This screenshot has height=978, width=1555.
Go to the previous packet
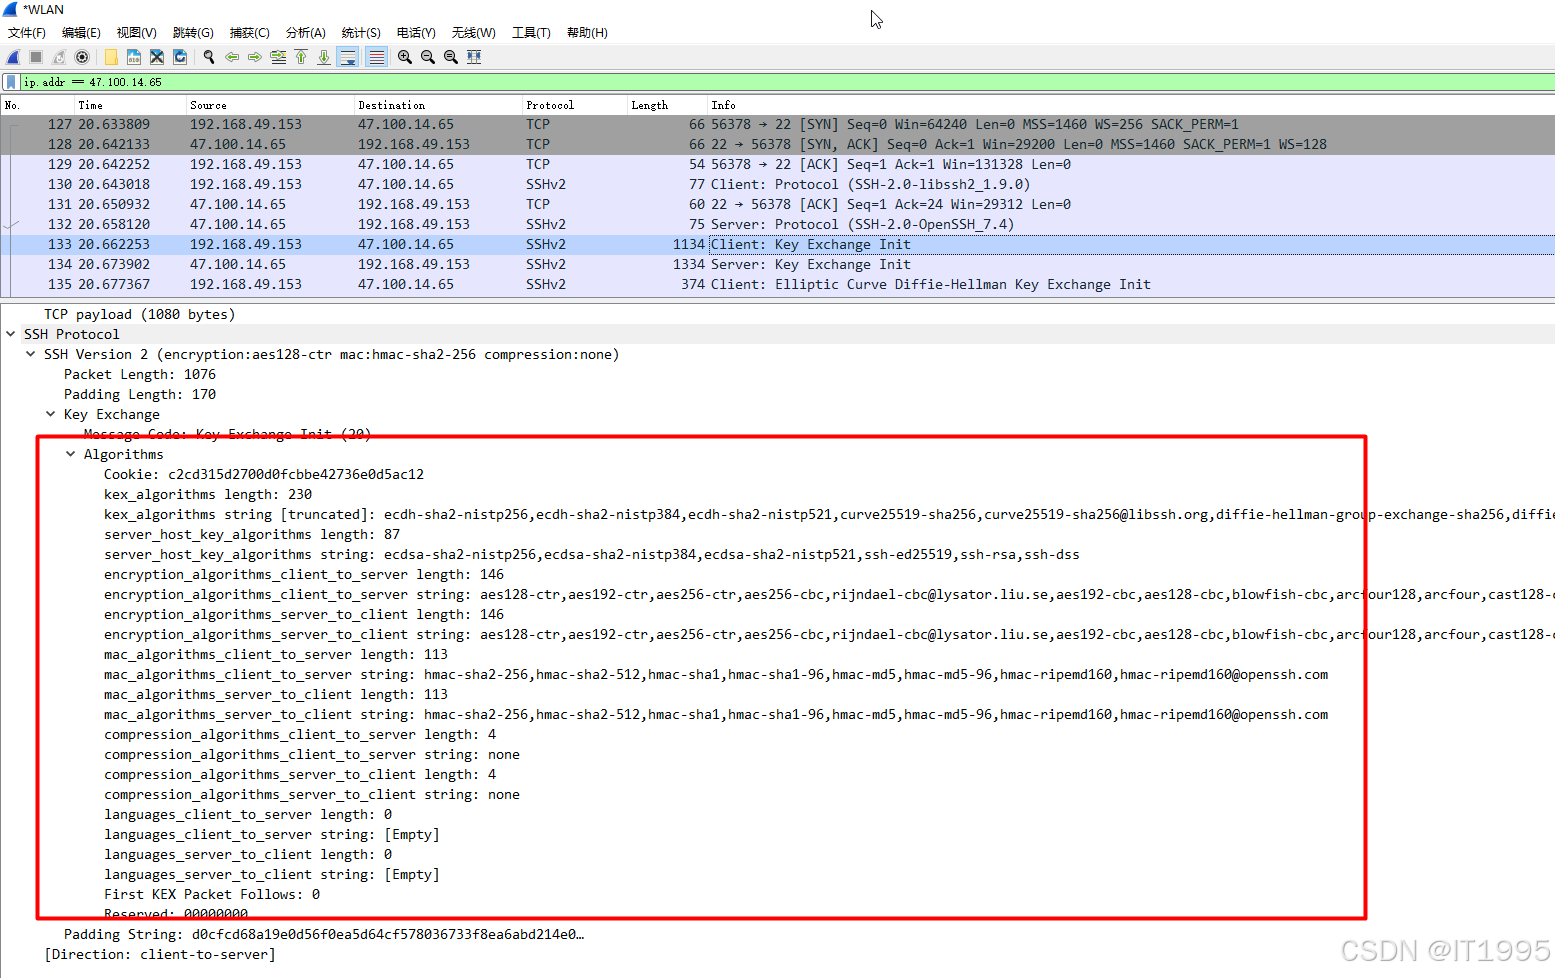coord(232,57)
